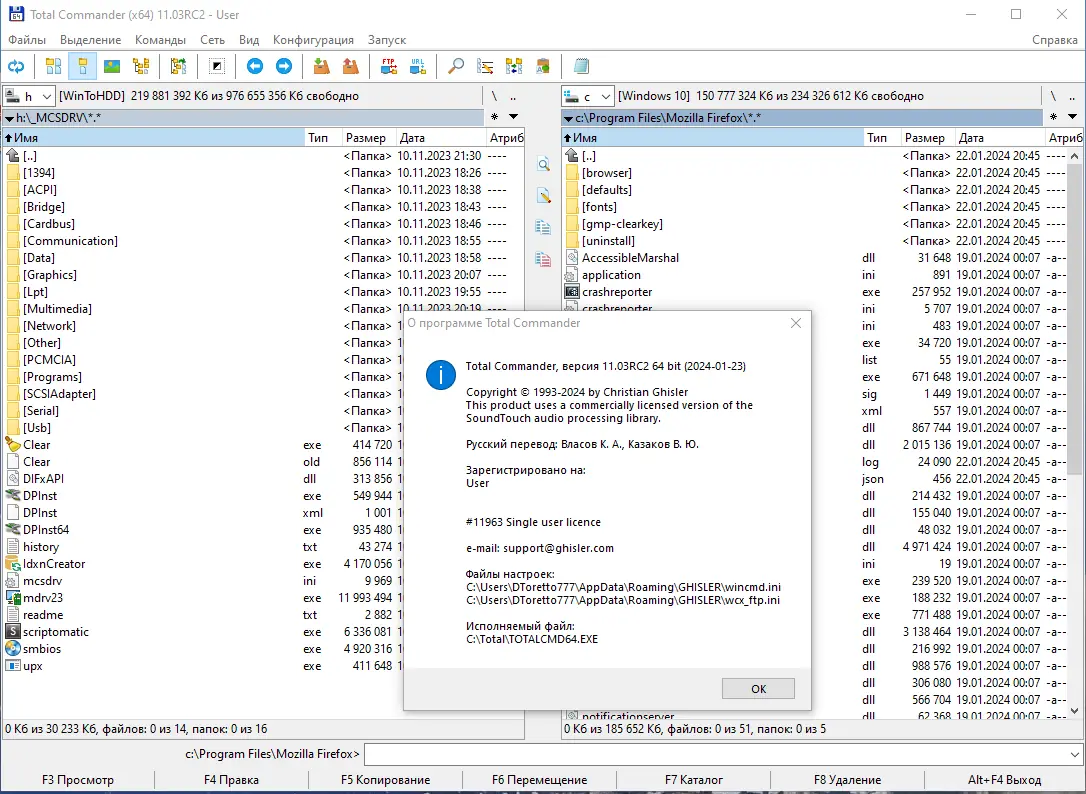The image size is (1086, 794).
Task: Click the clipboard copy names icon
Action: pos(543,67)
